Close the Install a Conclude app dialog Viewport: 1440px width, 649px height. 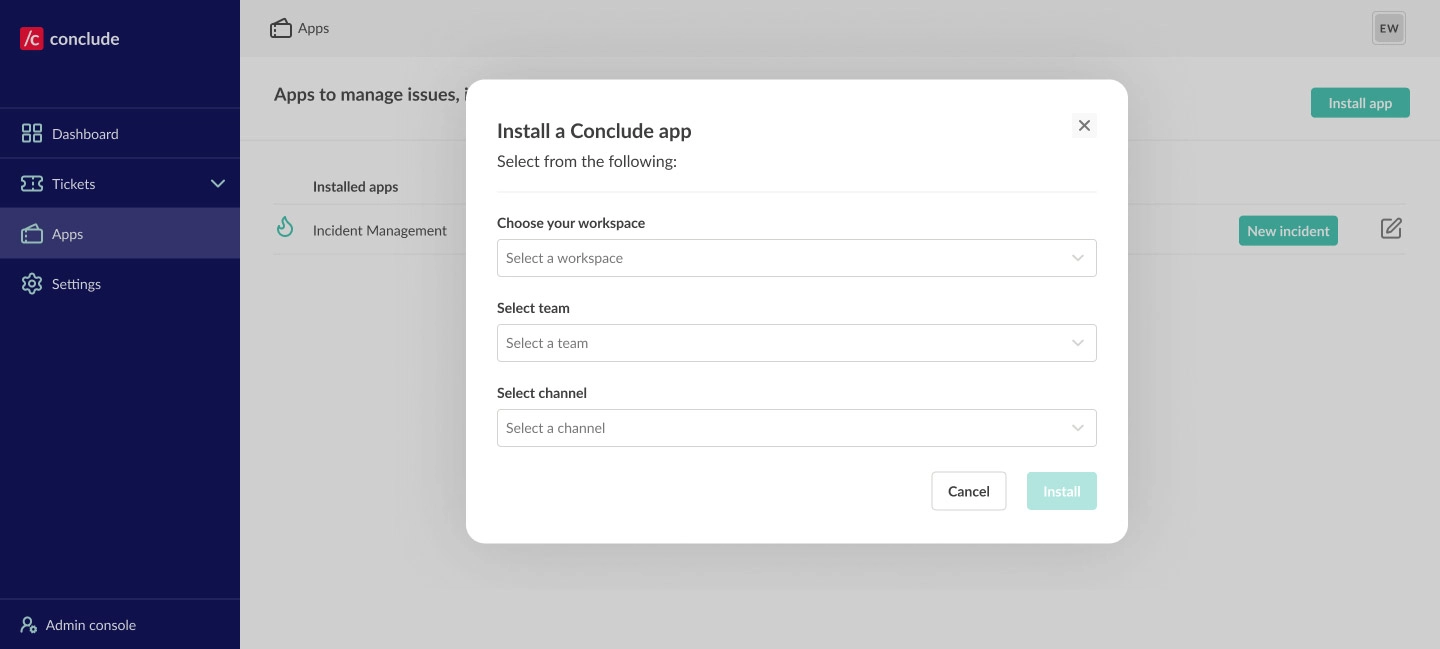point(1084,126)
